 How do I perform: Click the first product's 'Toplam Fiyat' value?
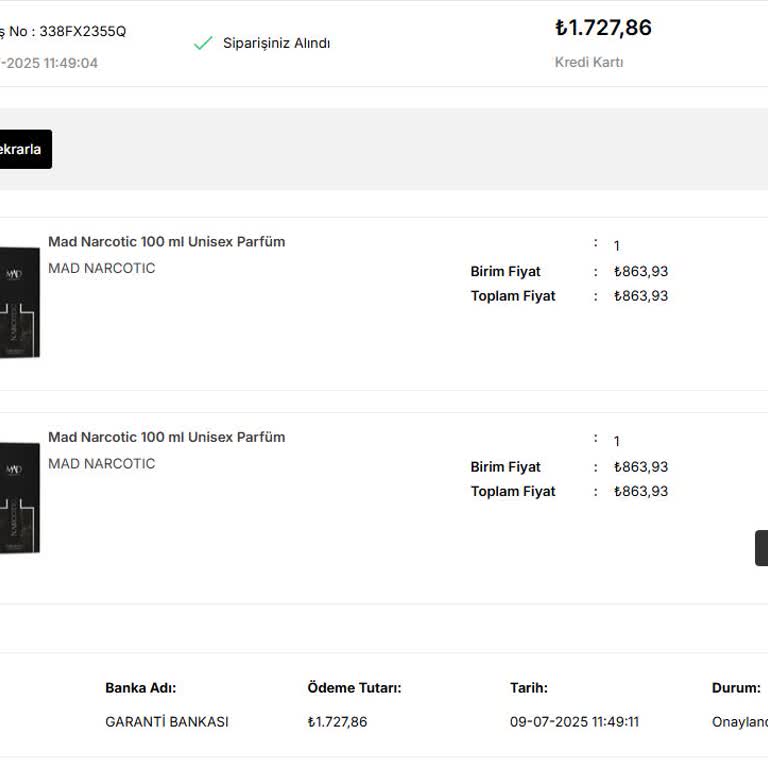point(641,296)
